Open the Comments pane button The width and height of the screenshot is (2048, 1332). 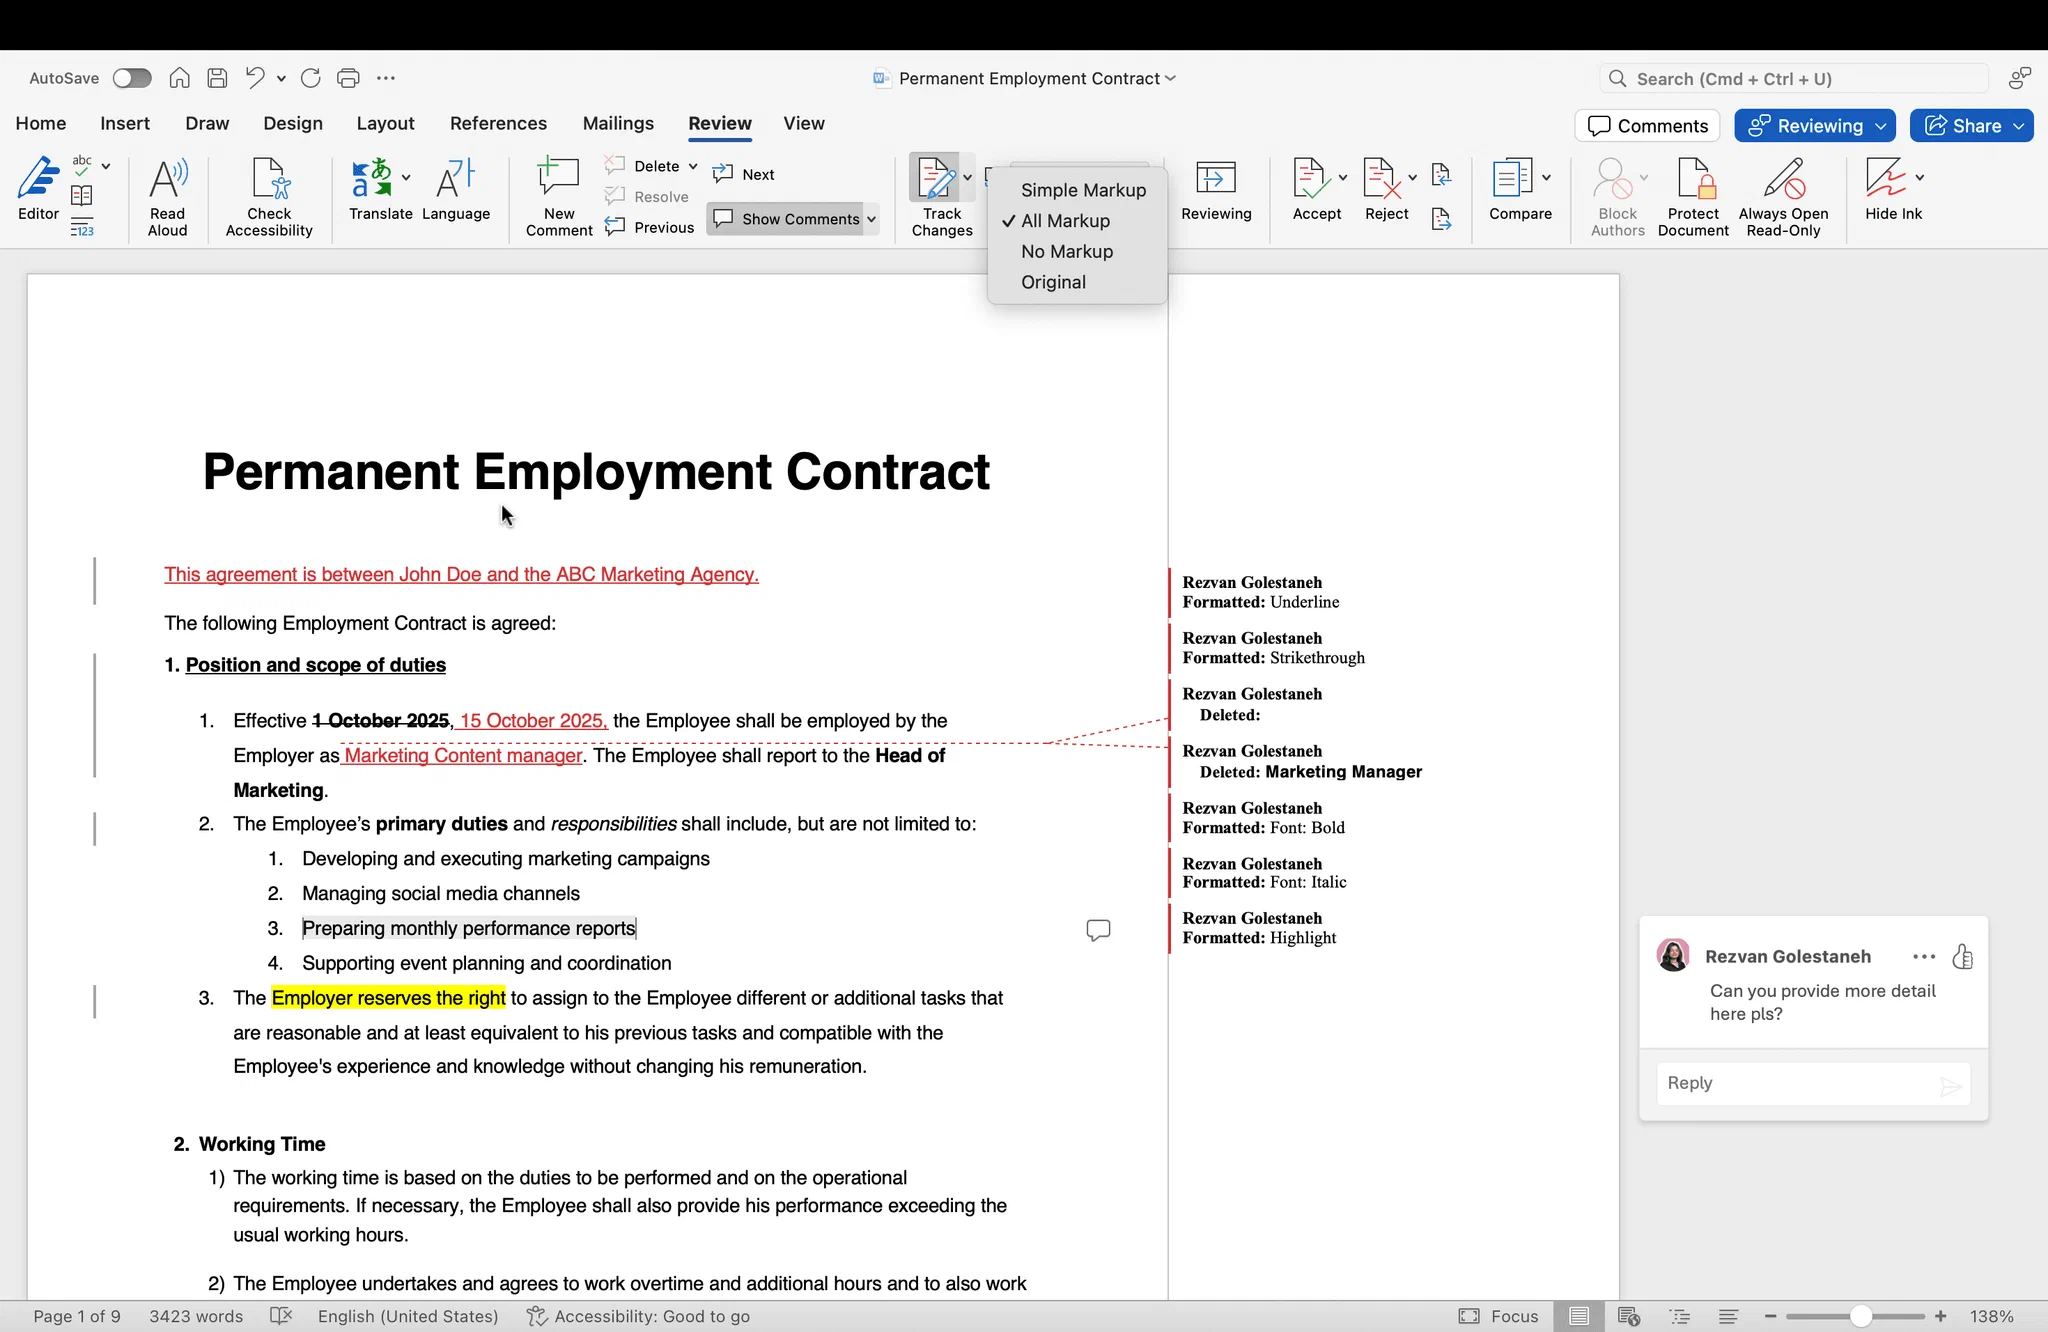click(1648, 126)
